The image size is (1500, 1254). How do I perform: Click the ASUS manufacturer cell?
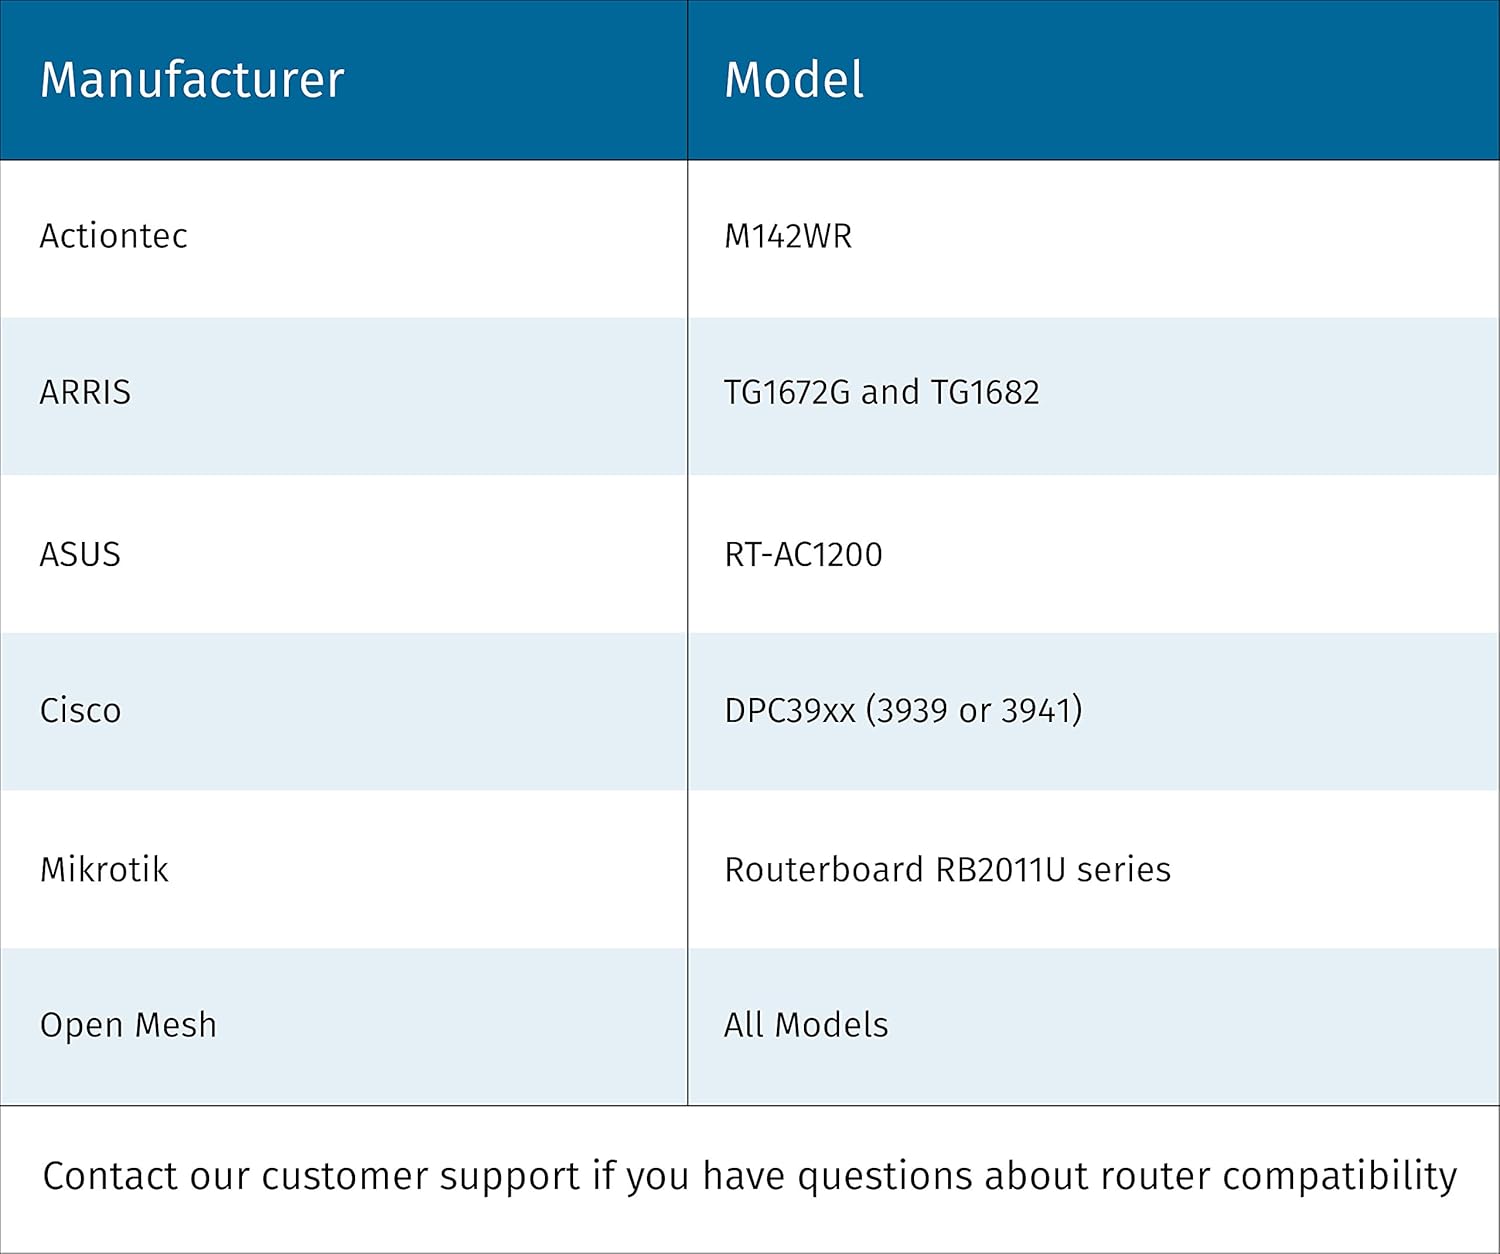pos(80,555)
